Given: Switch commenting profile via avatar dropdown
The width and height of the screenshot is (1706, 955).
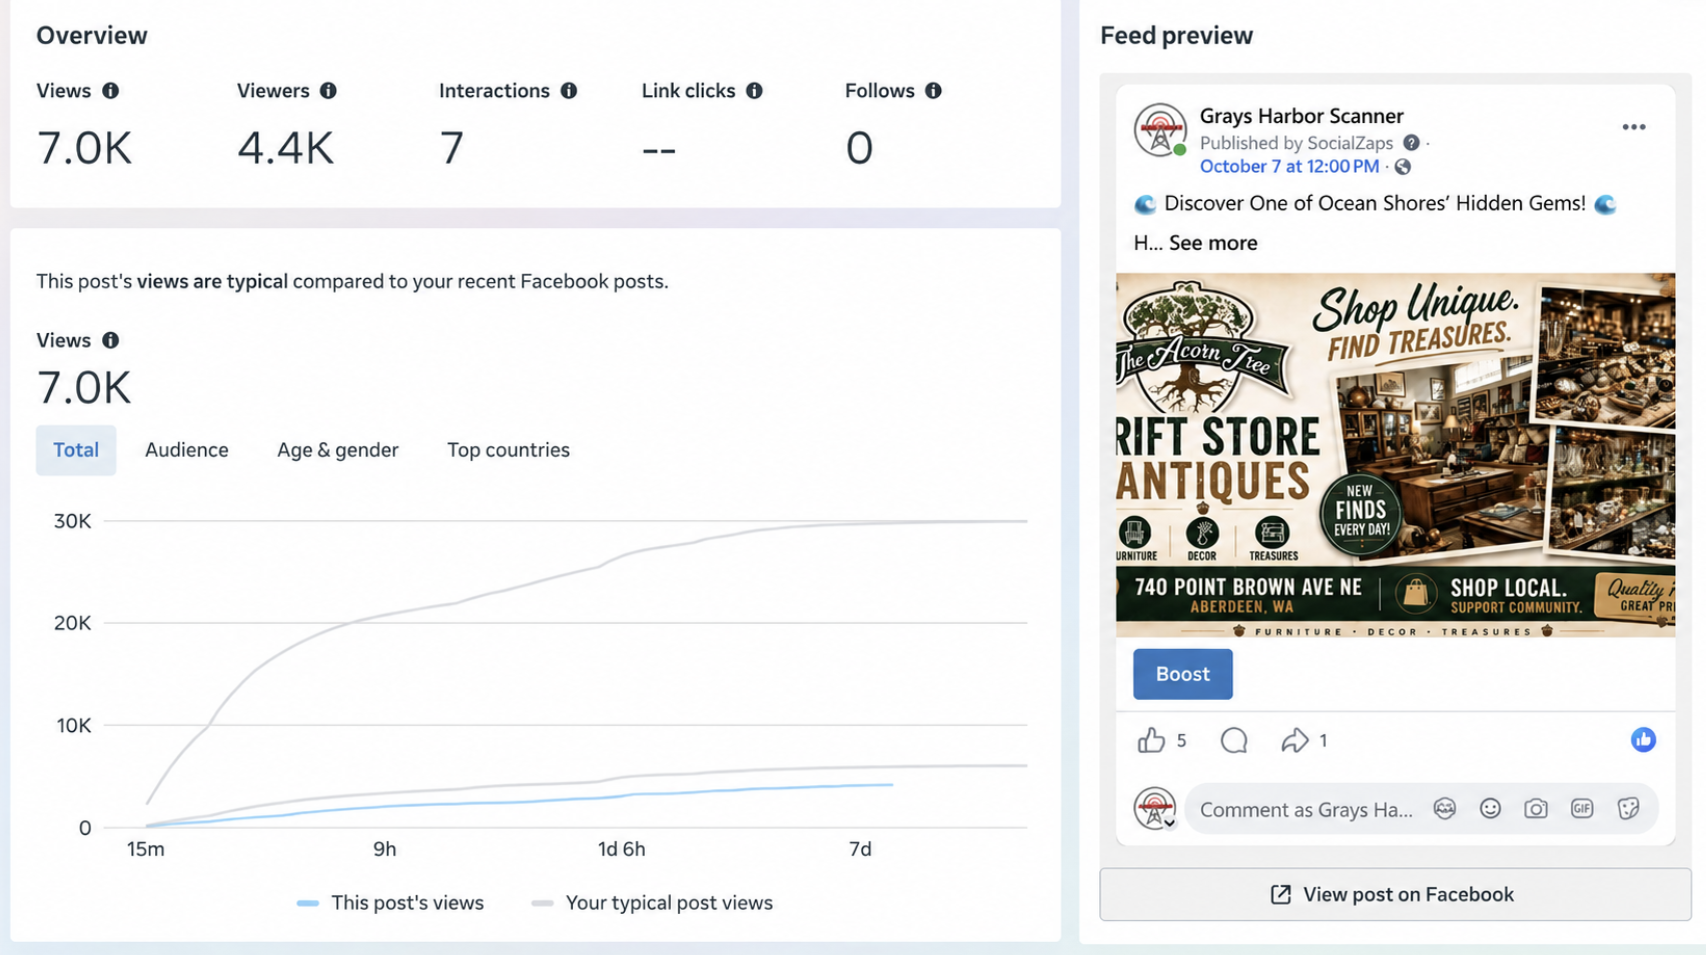Looking at the screenshot, I should (1155, 809).
